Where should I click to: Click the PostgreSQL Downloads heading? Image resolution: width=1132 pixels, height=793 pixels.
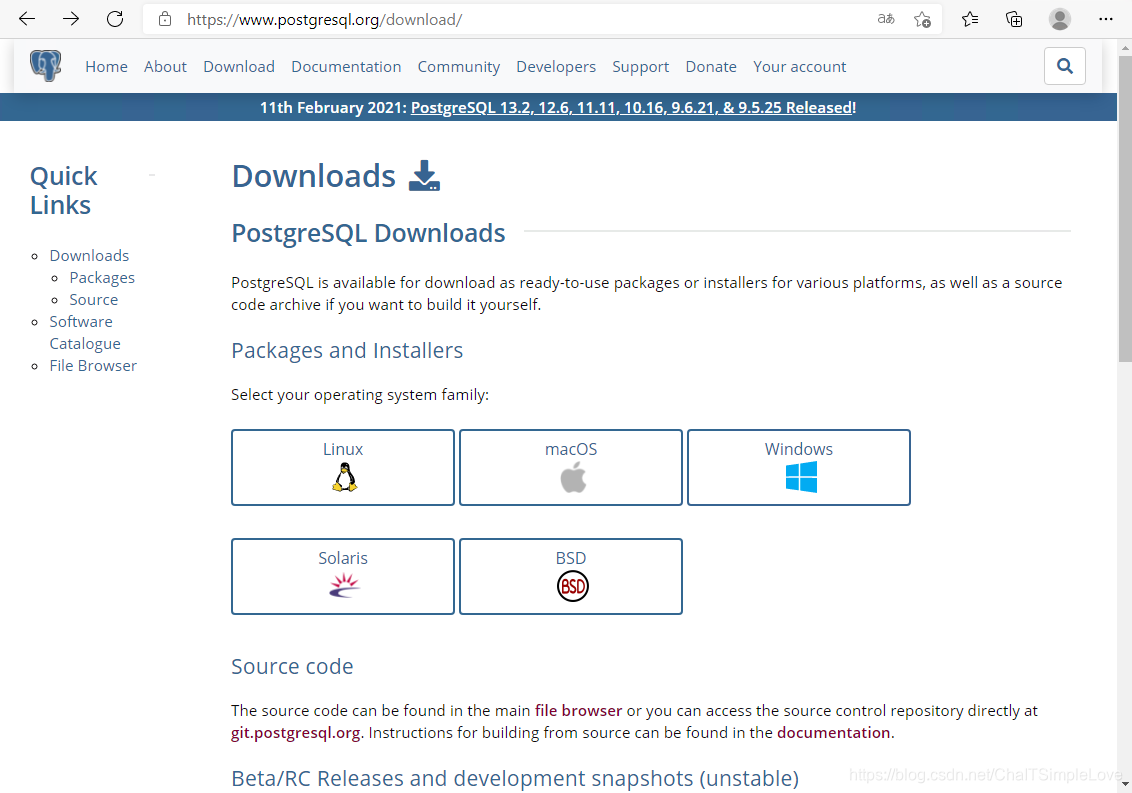368,233
